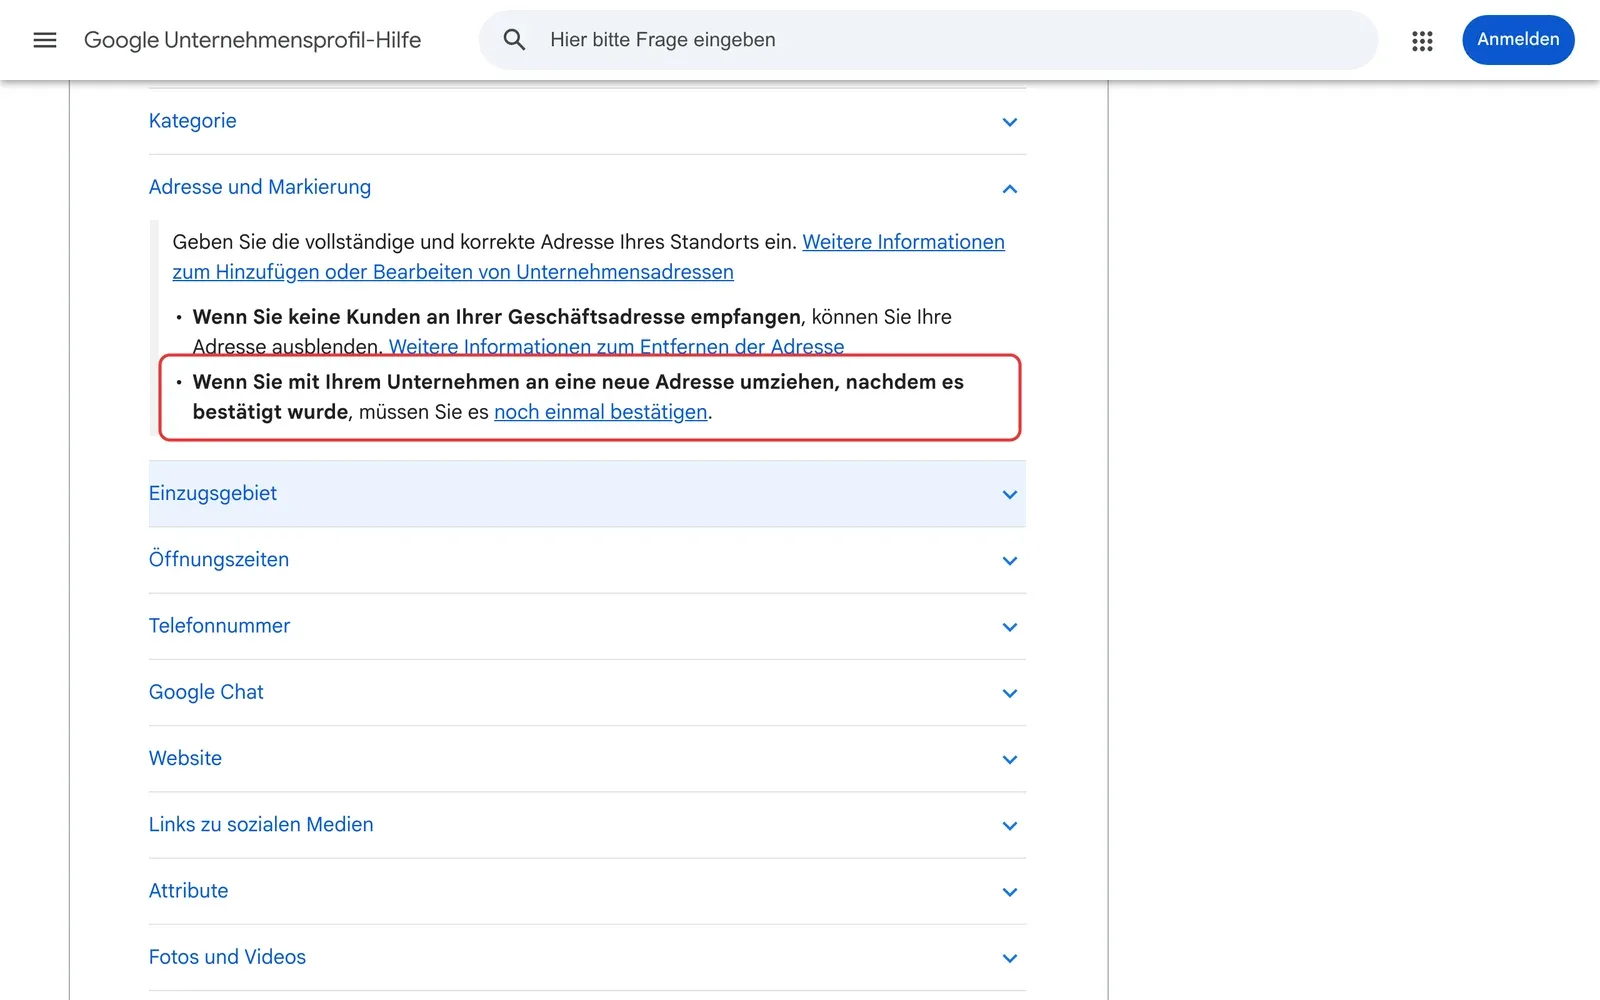Follow link Entfernen der Adresse
This screenshot has height=1000, width=1600.
[x=616, y=347]
